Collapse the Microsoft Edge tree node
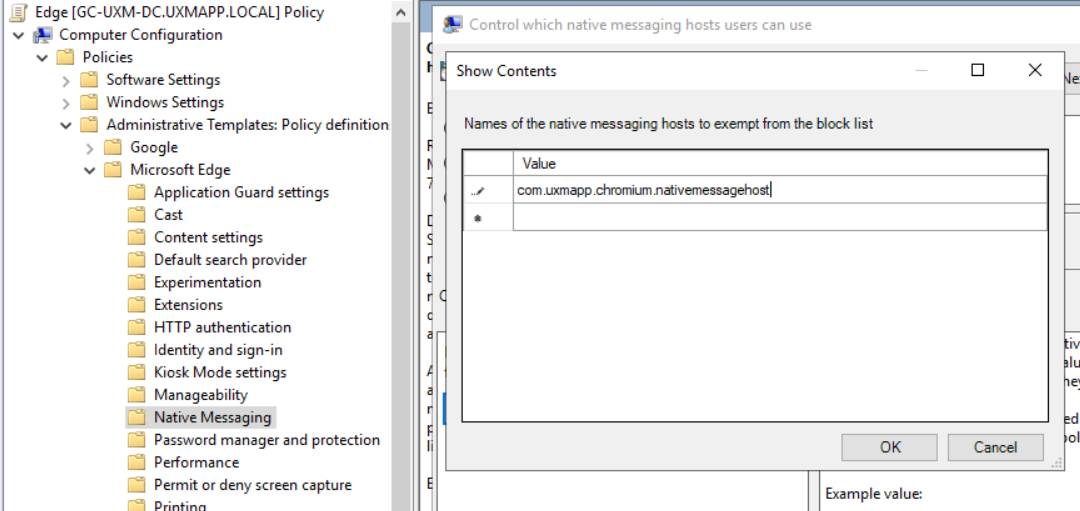1080x511 pixels. [90, 170]
